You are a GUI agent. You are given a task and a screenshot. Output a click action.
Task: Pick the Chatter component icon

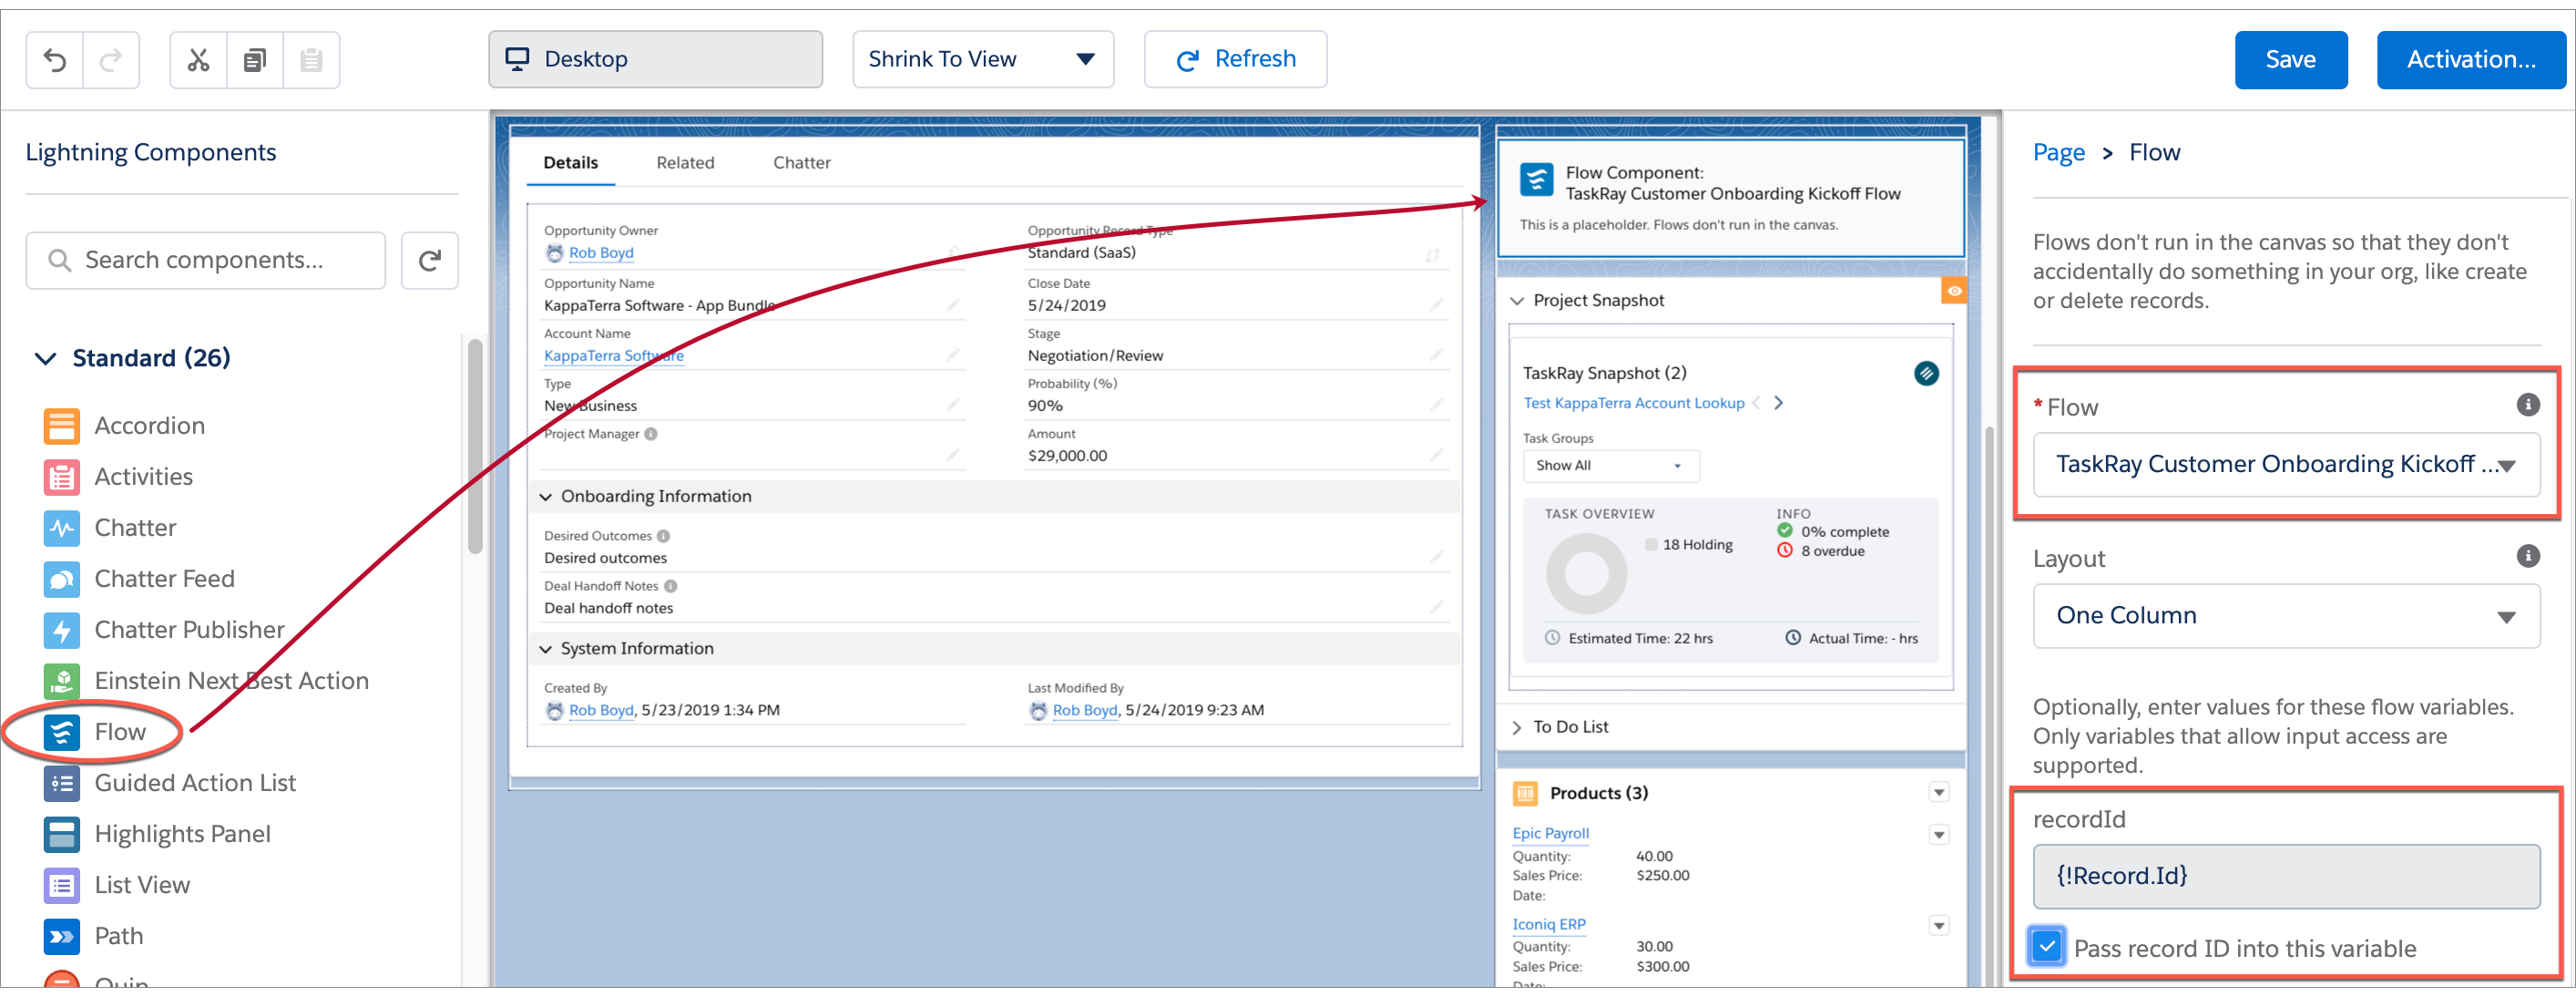tap(61, 528)
